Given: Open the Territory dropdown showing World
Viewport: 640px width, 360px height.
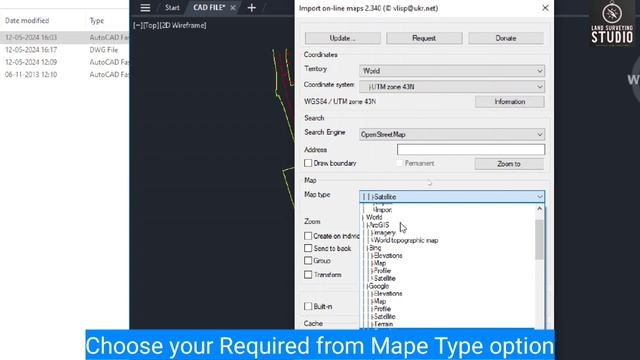Looking at the screenshot, I should (x=452, y=71).
